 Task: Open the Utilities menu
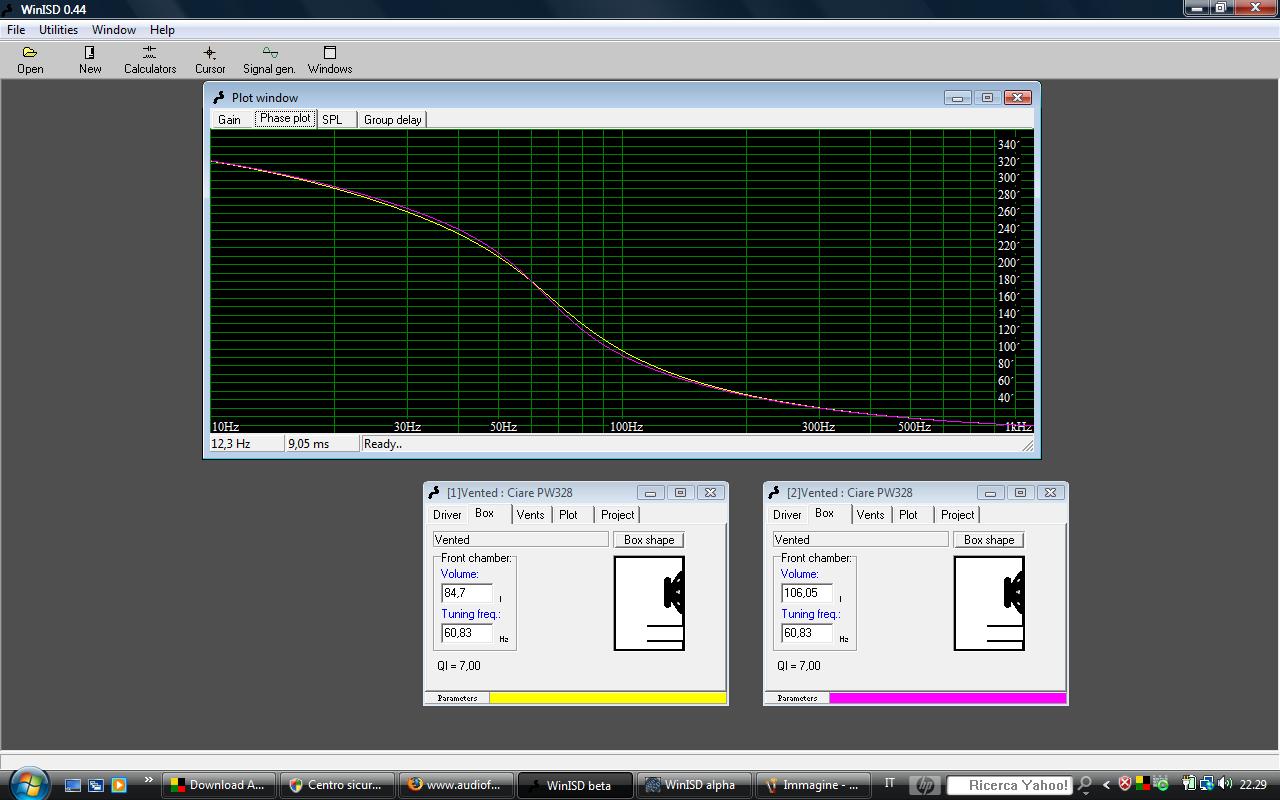[x=58, y=30]
